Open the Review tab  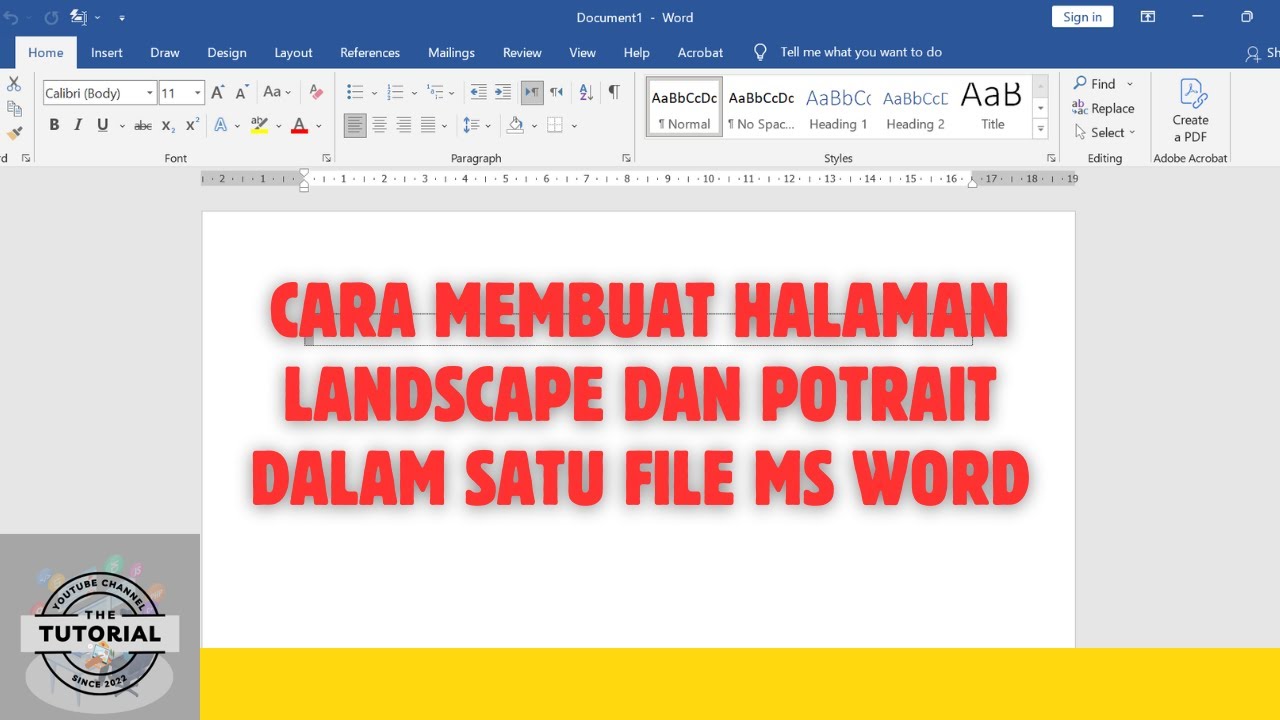522,52
